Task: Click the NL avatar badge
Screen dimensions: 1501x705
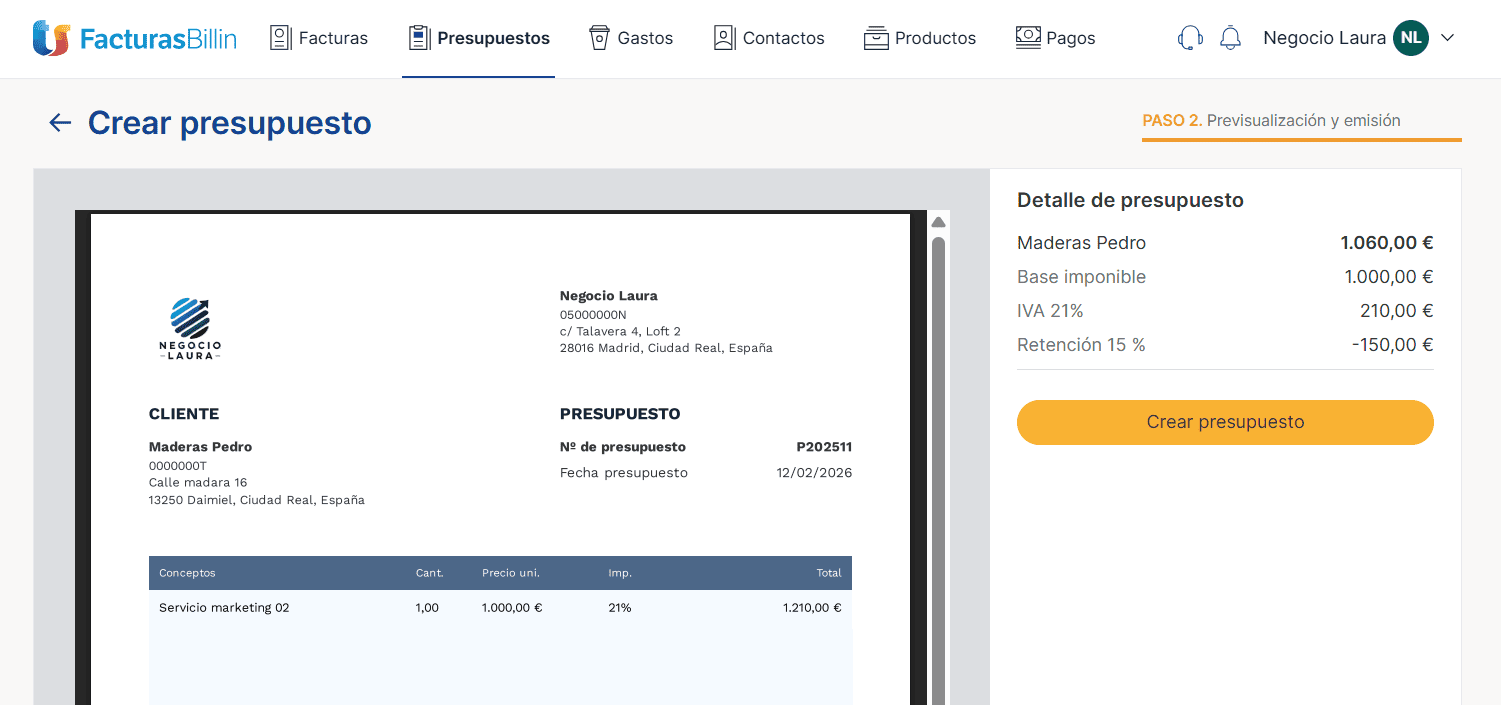Action: (1411, 37)
